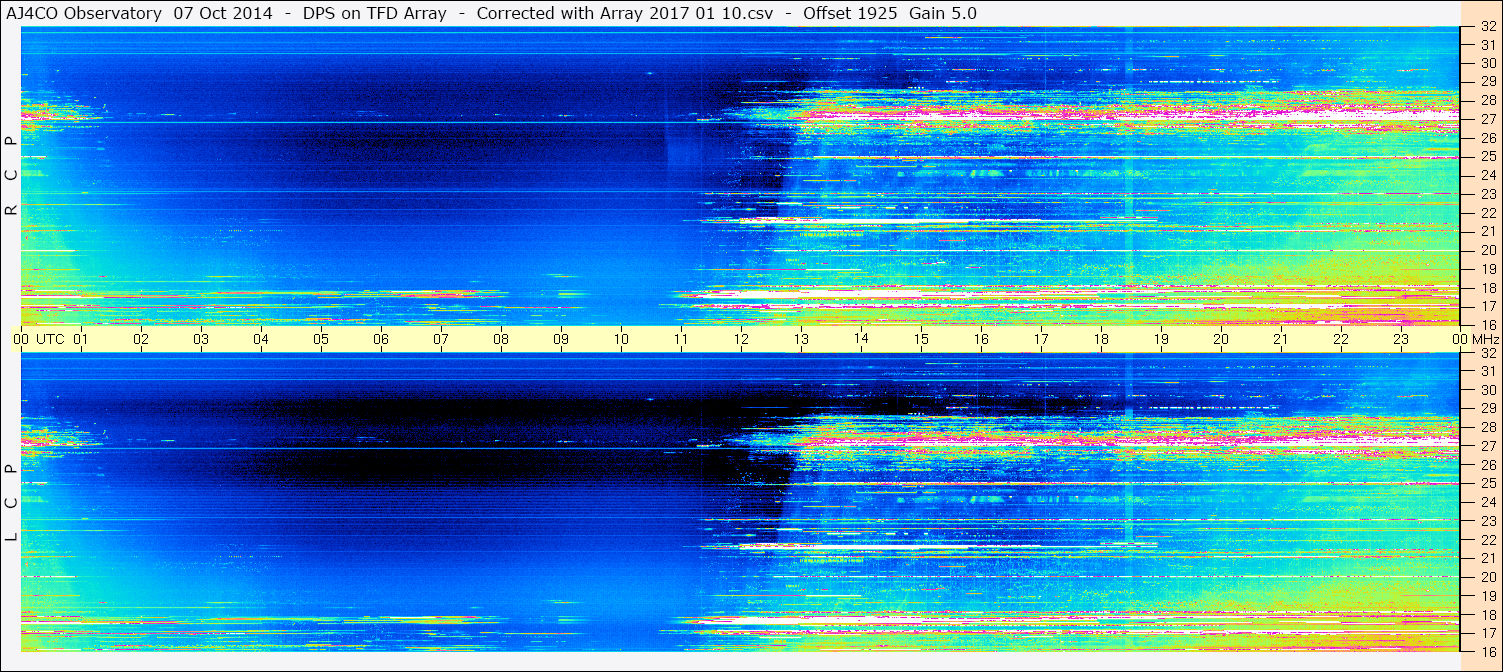Click the 25 MHz label of LCP panel

point(1487,484)
